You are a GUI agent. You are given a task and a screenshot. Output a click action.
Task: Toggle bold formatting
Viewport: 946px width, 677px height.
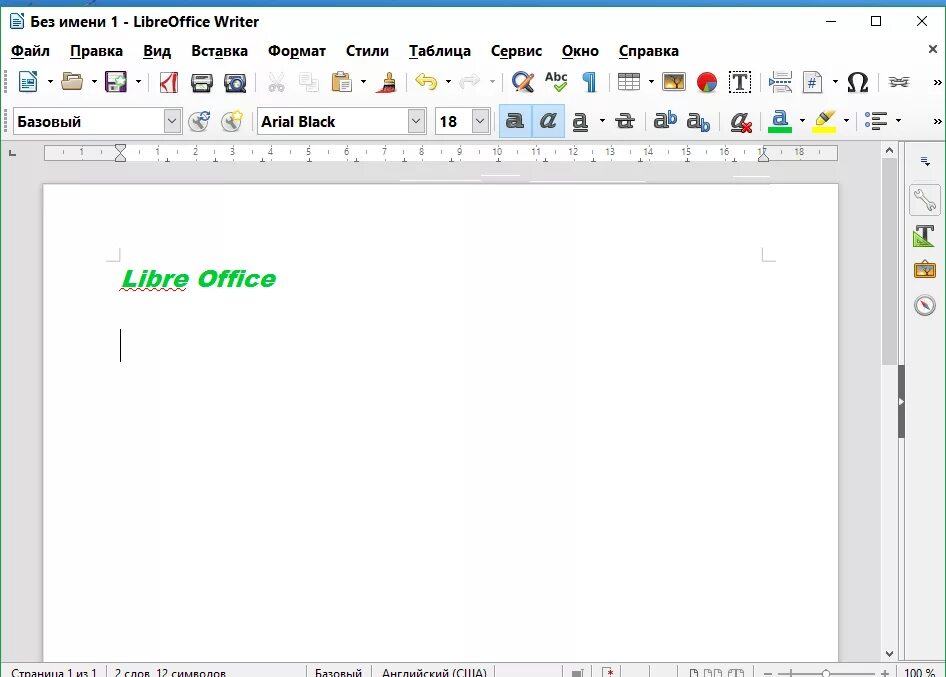point(515,121)
